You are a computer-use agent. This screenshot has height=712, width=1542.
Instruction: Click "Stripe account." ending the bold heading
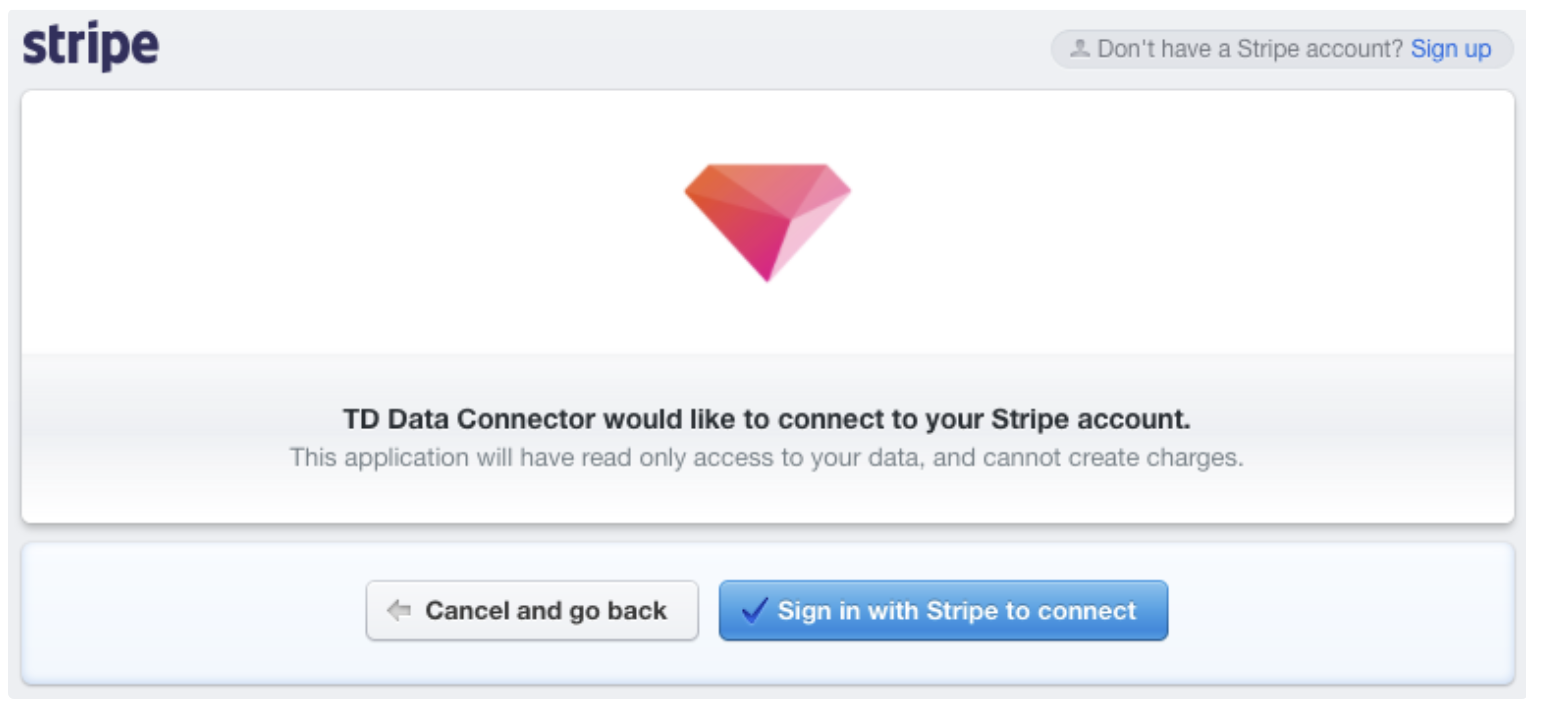point(1090,419)
